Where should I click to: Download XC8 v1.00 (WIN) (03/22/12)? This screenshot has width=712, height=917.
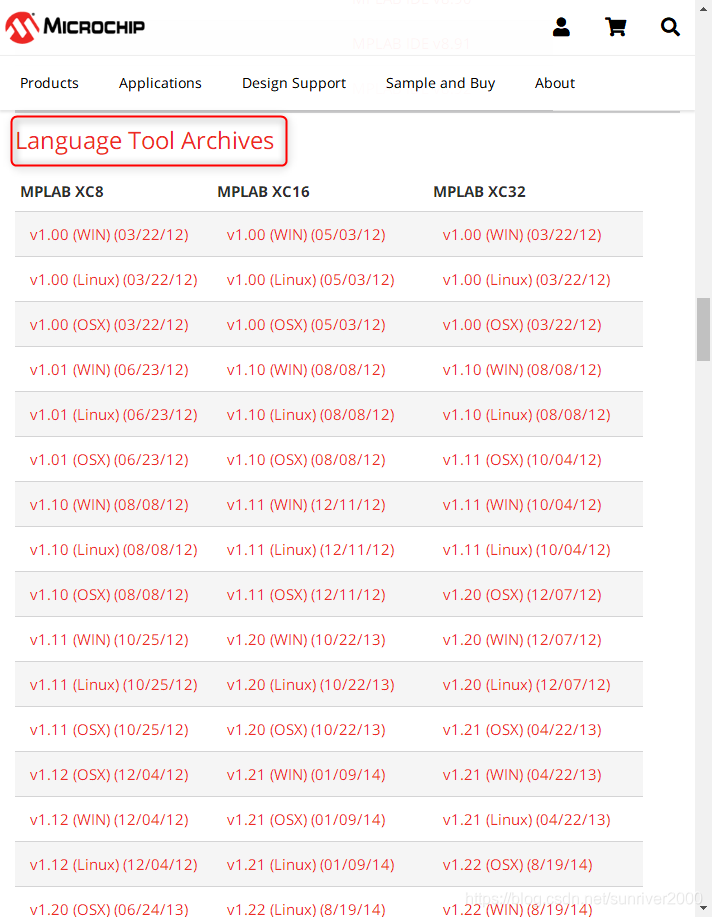(x=109, y=235)
